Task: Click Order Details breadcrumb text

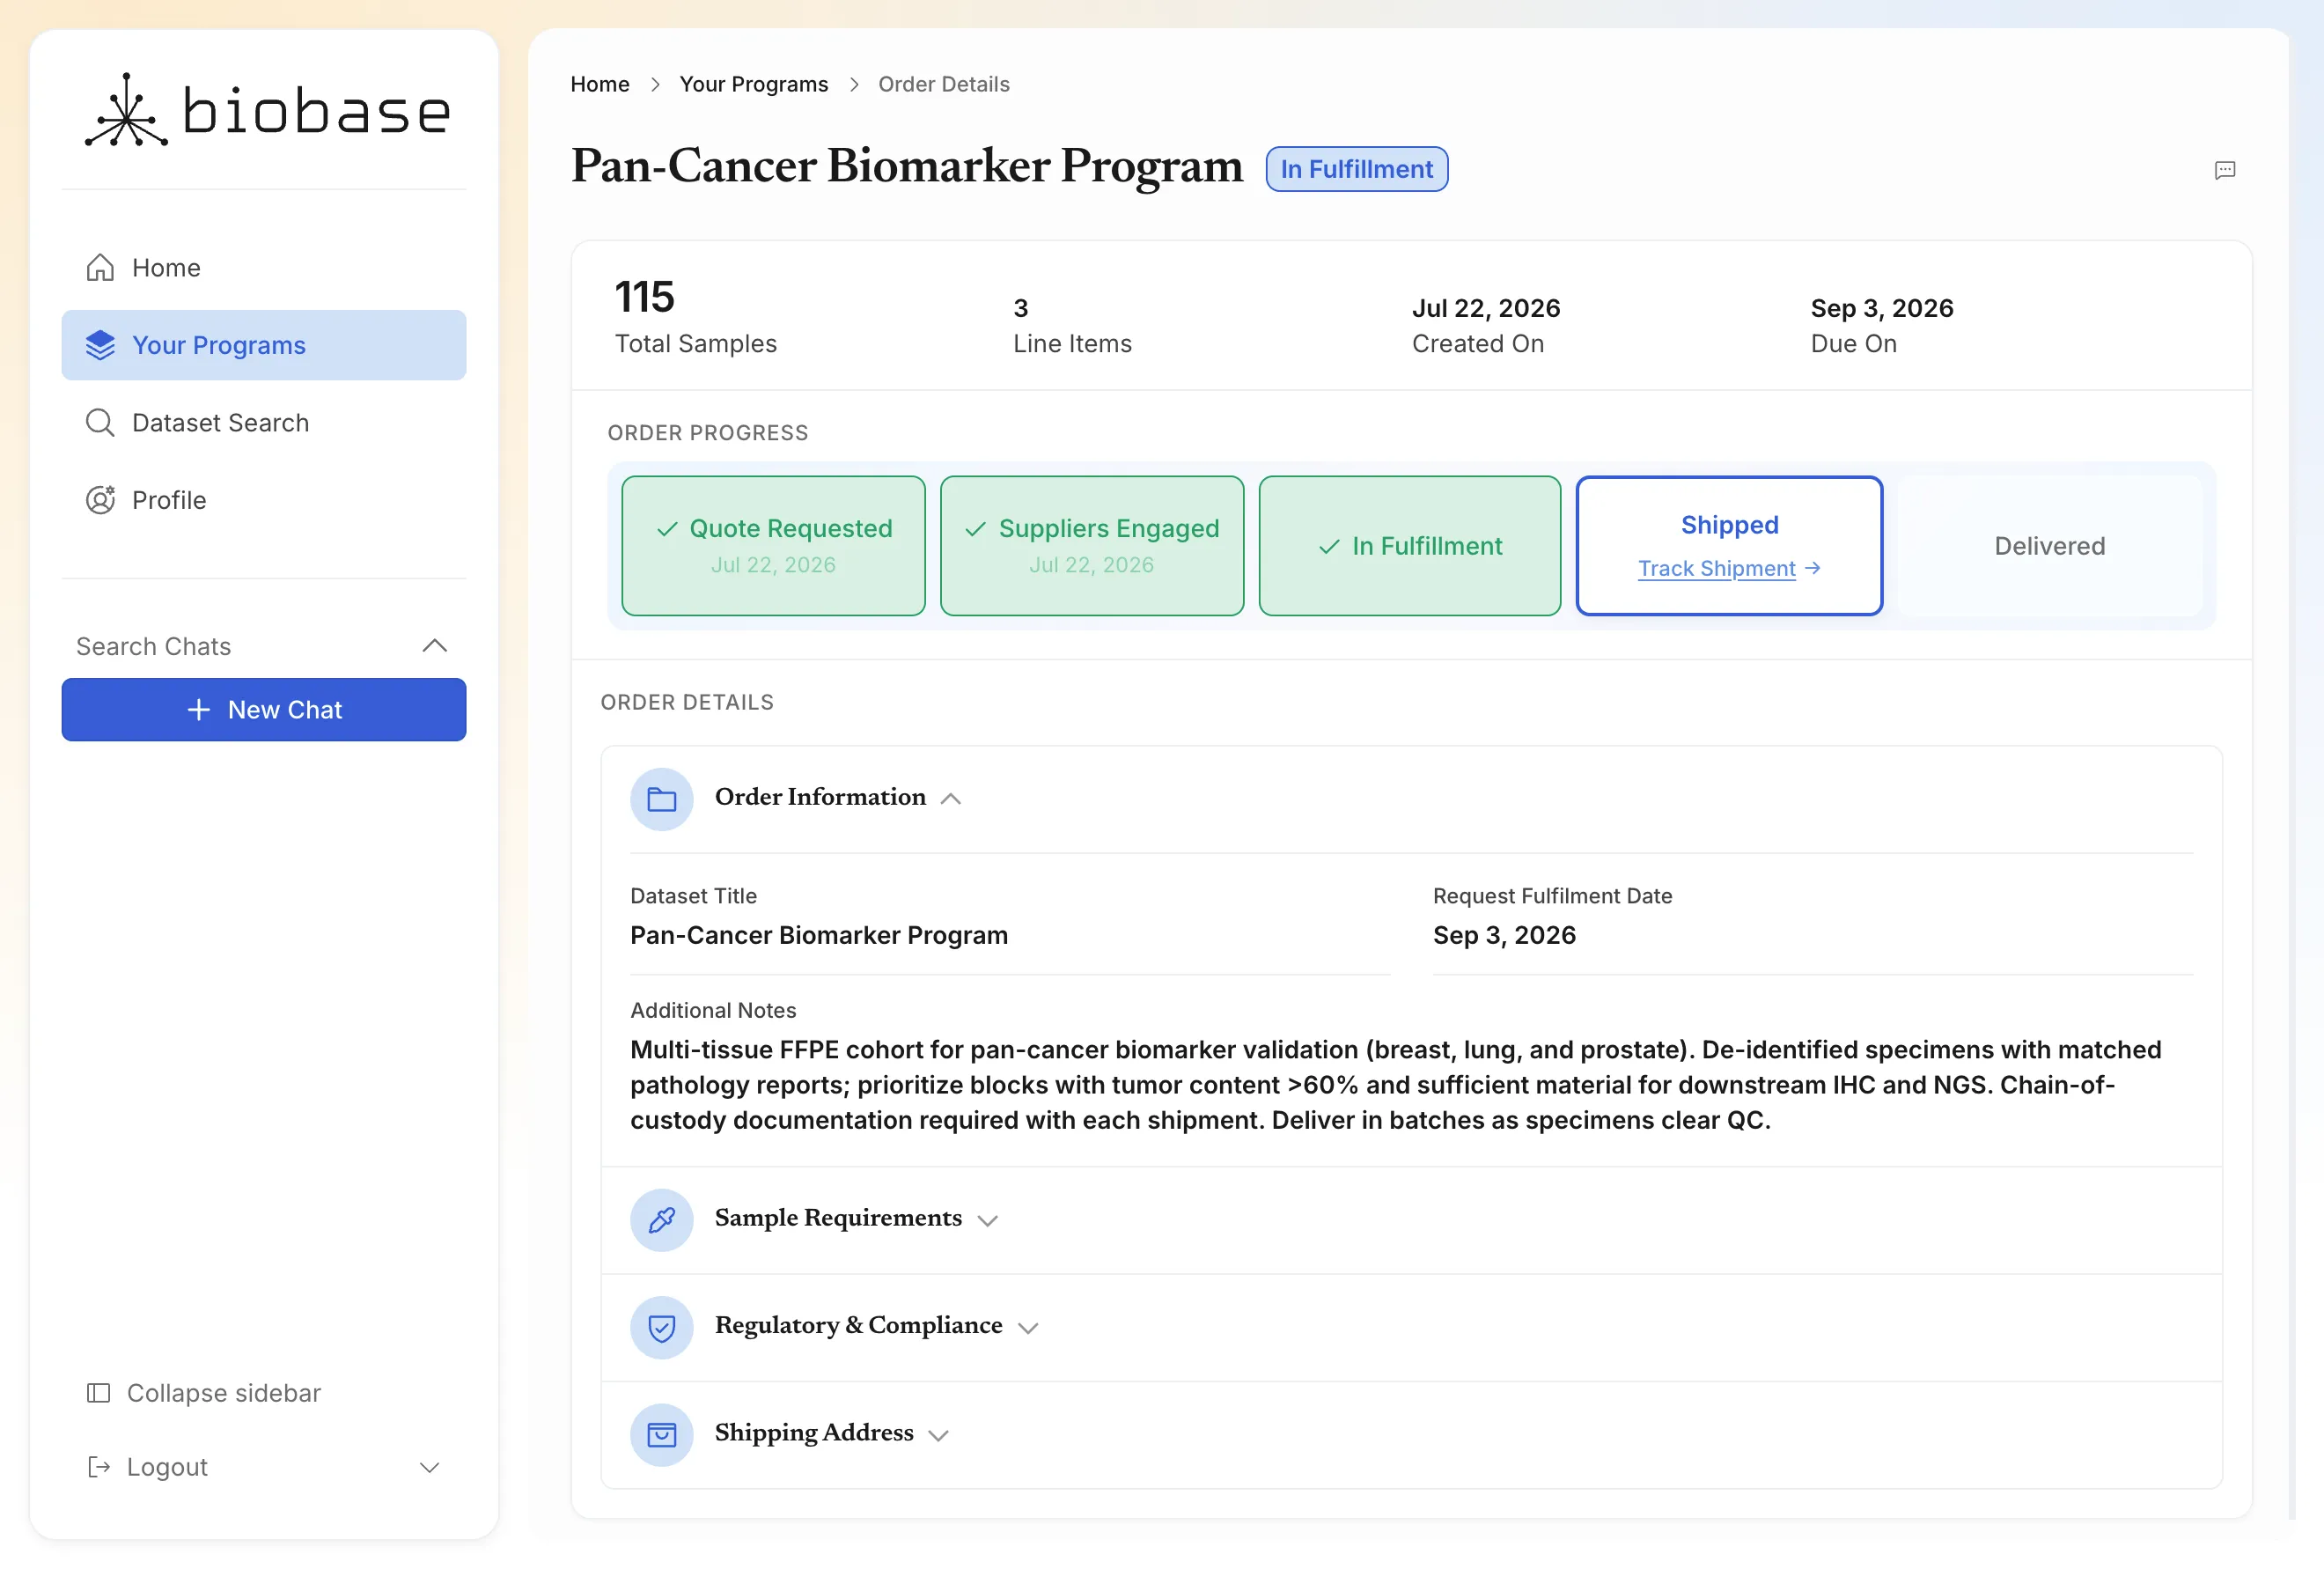Action: 944,84
